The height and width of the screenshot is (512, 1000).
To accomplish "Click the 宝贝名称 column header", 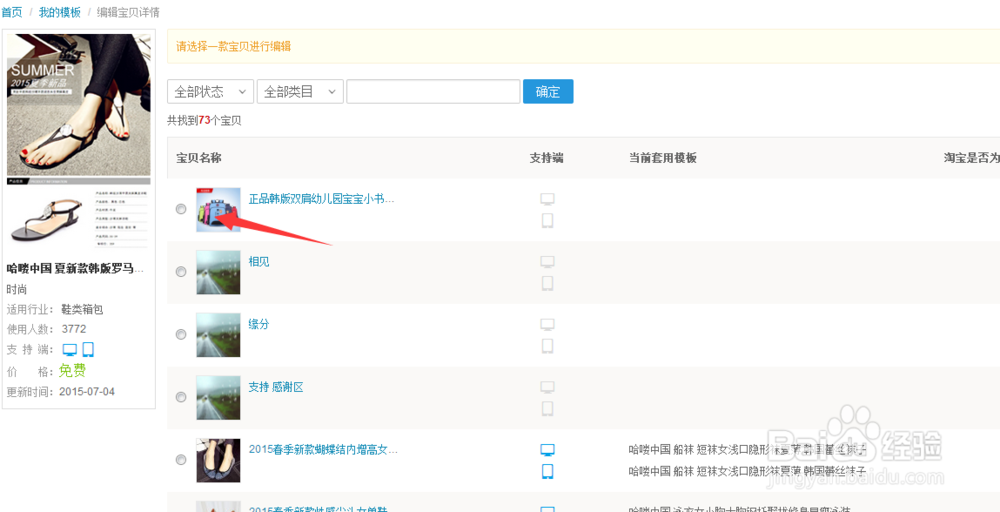I will [x=199, y=157].
